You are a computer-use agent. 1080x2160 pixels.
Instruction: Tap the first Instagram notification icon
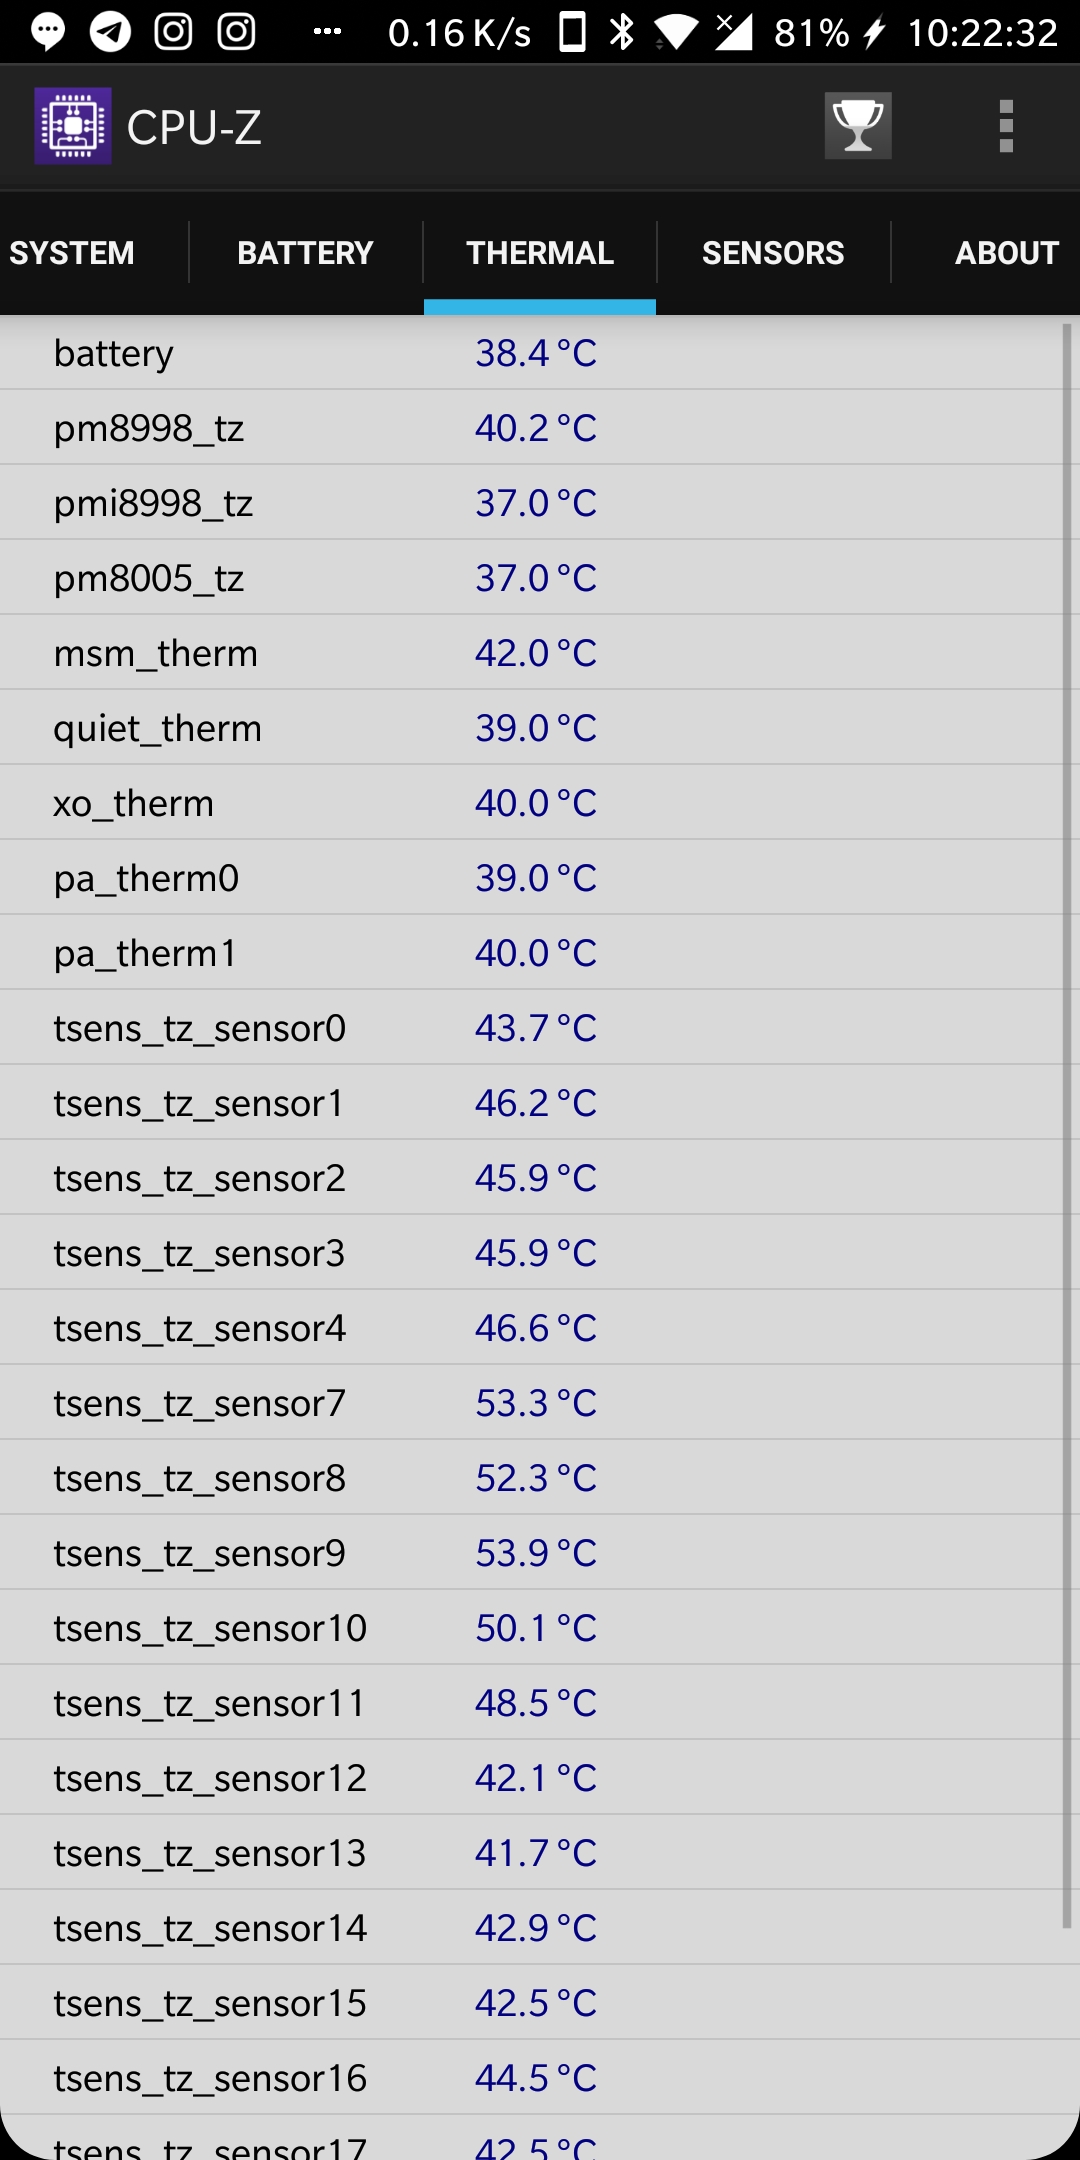click(173, 32)
